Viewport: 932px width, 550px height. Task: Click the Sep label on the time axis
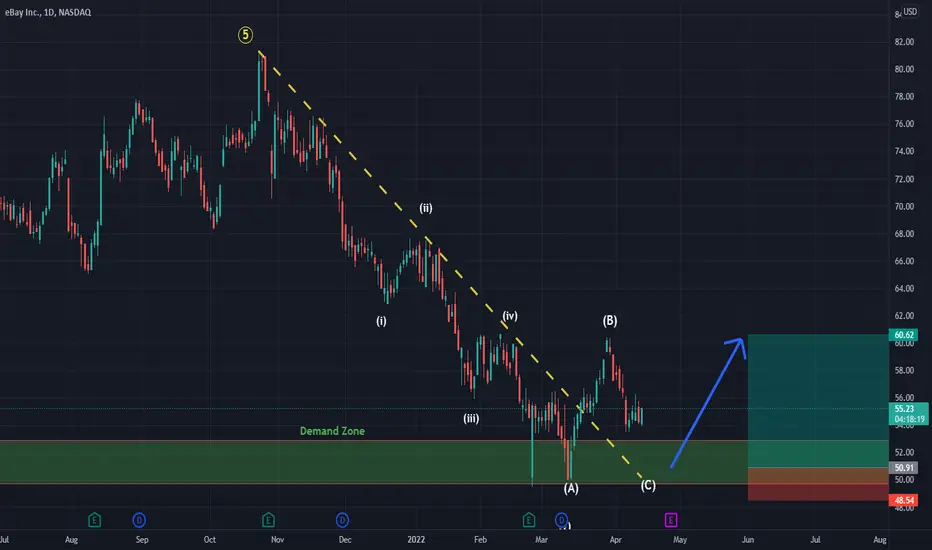coord(141,540)
